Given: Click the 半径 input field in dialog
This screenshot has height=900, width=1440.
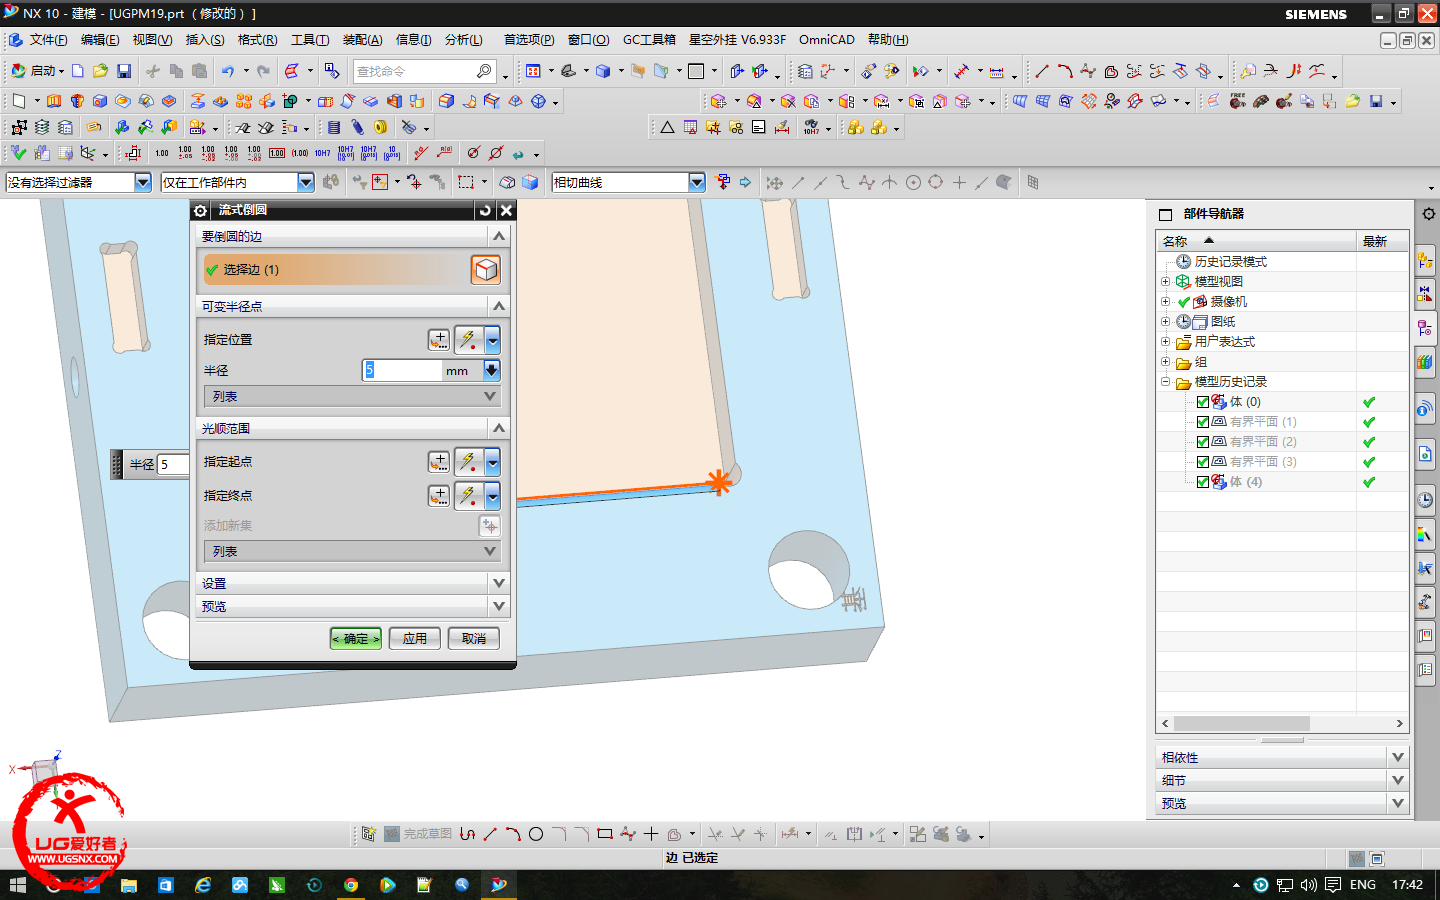Looking at the screenshot, I should pyautogui.click(x=402, y=370).
